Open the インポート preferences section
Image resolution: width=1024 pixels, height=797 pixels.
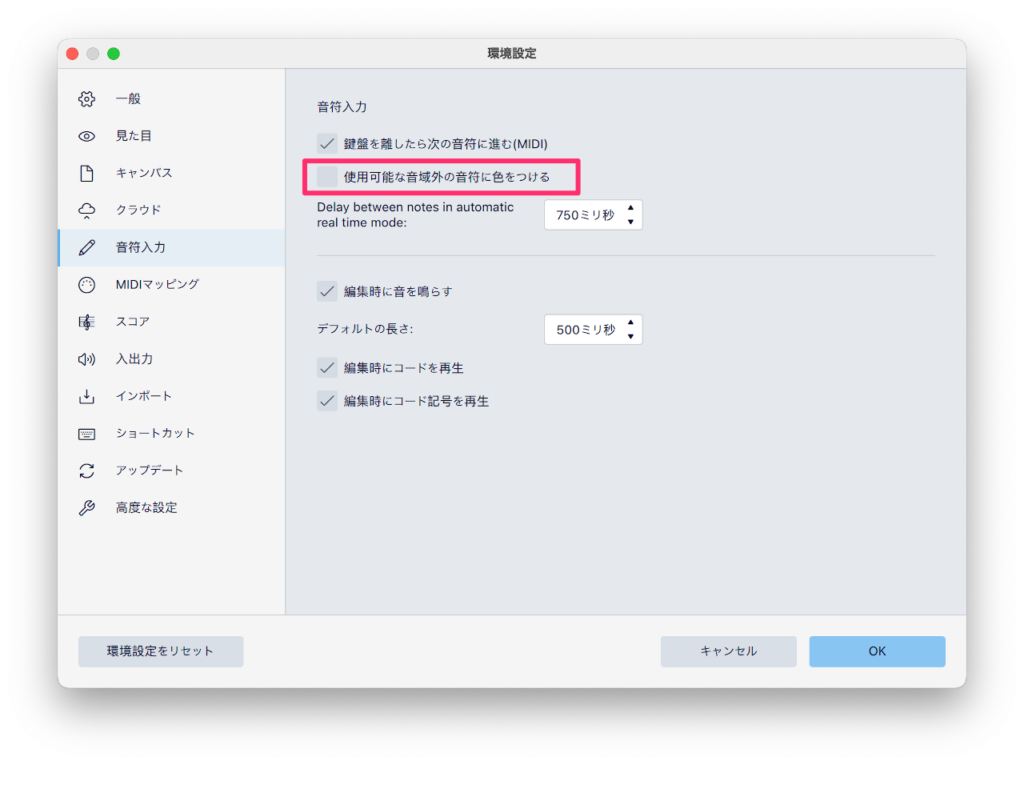(143, 396)
